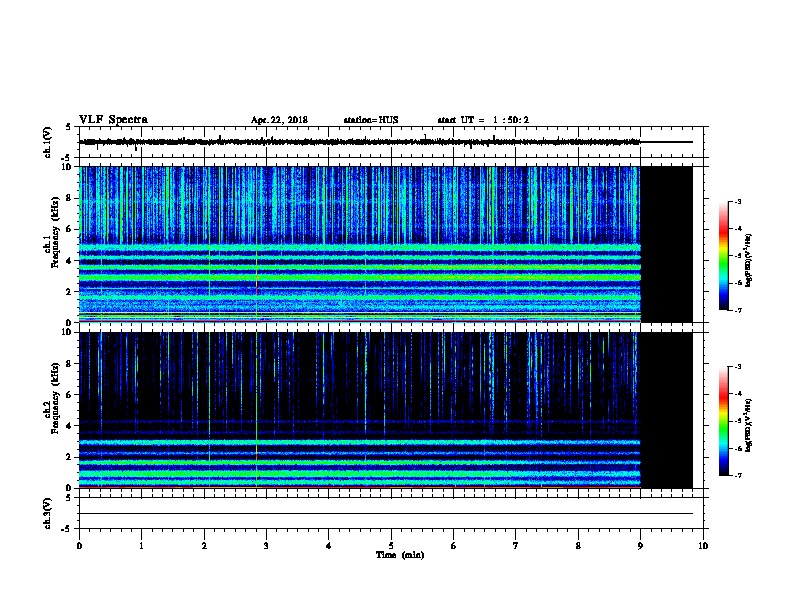Click the "Time (min)" axis title
This screenshot has height=612, width=792.
tap(400, 555)
